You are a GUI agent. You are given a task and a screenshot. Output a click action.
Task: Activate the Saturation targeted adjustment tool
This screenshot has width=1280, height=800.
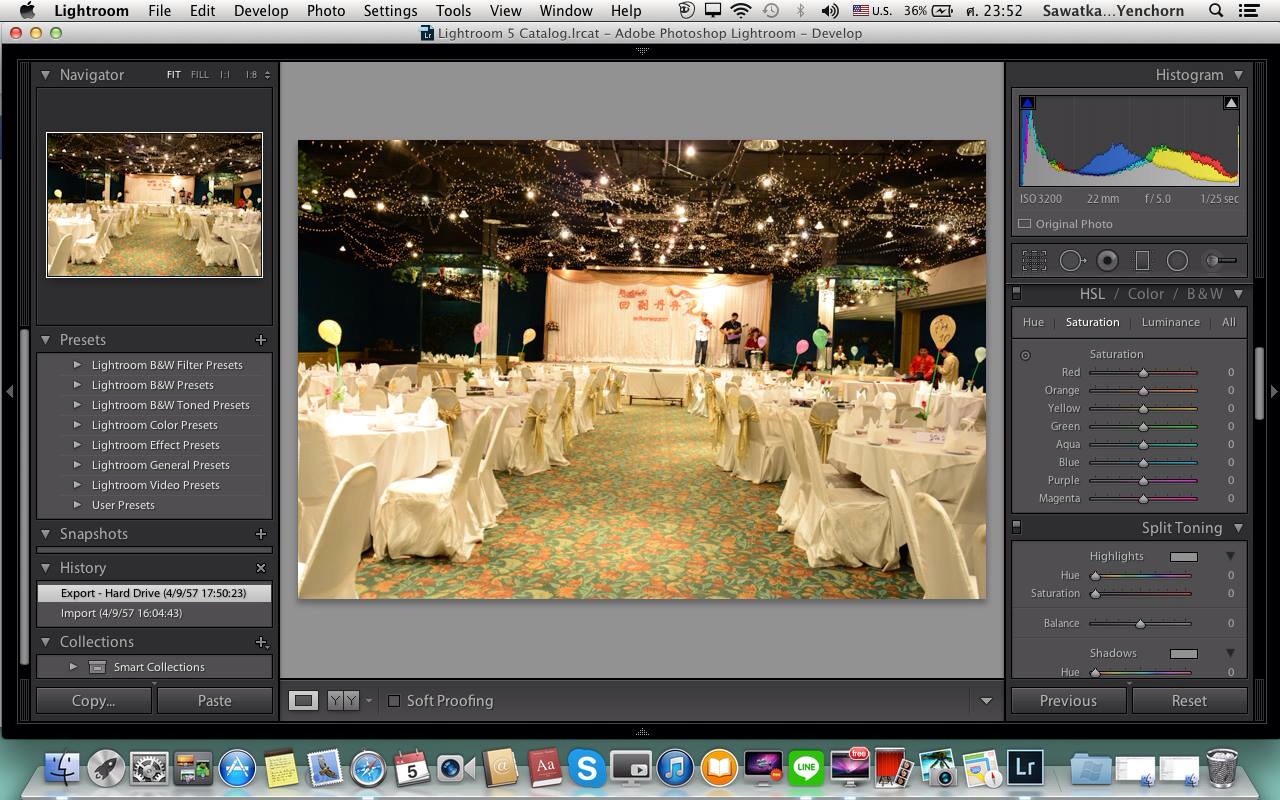click(x=1025, y=355)
